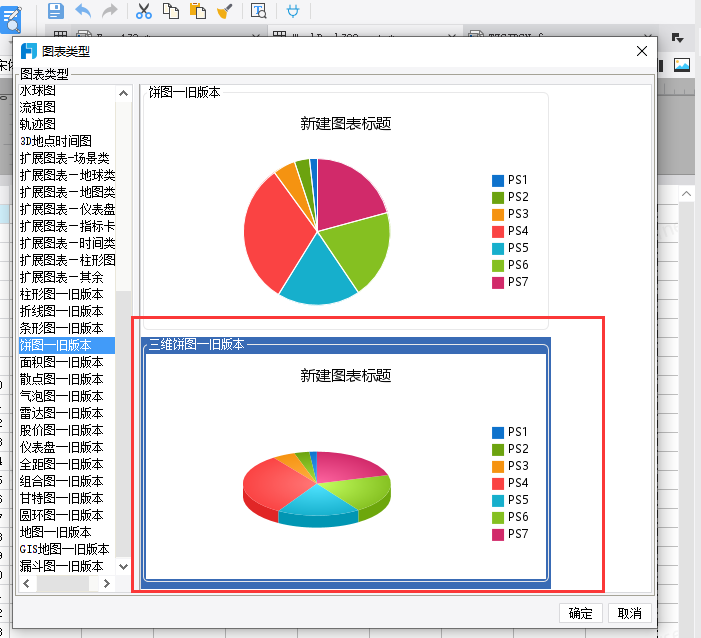The width and height of the screenshot is (701, 638).
Task: Click the plug connection icon
Action: pyautogui.click(x=293, y=11)
